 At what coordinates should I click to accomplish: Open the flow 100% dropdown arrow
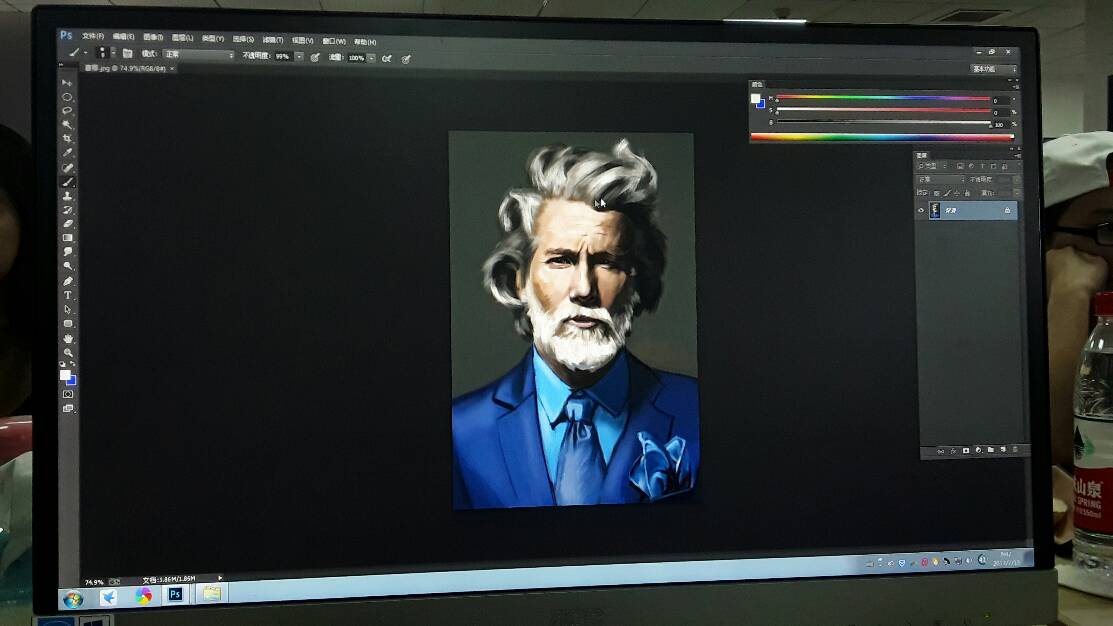tap(371, 58)
